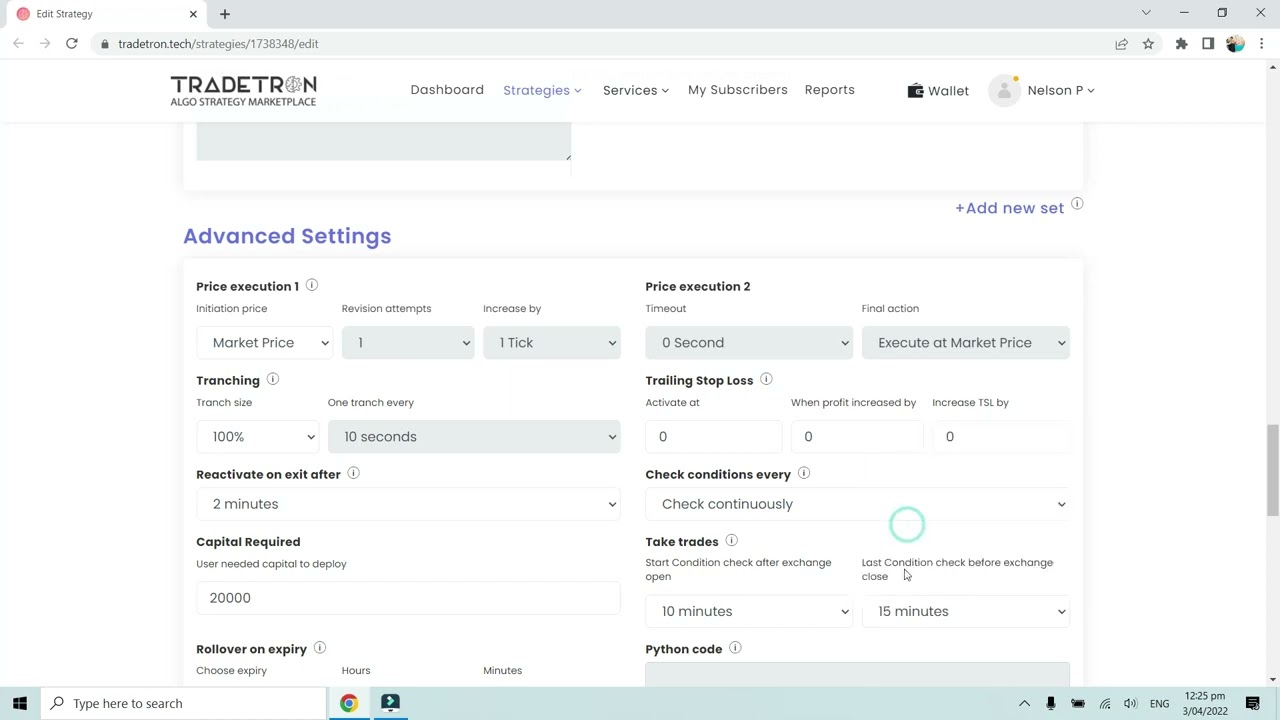Click info icon beside Tranching label
The height and width of the screenshot is (720, 1280).
pyautogui.click(x=272, y=379)
